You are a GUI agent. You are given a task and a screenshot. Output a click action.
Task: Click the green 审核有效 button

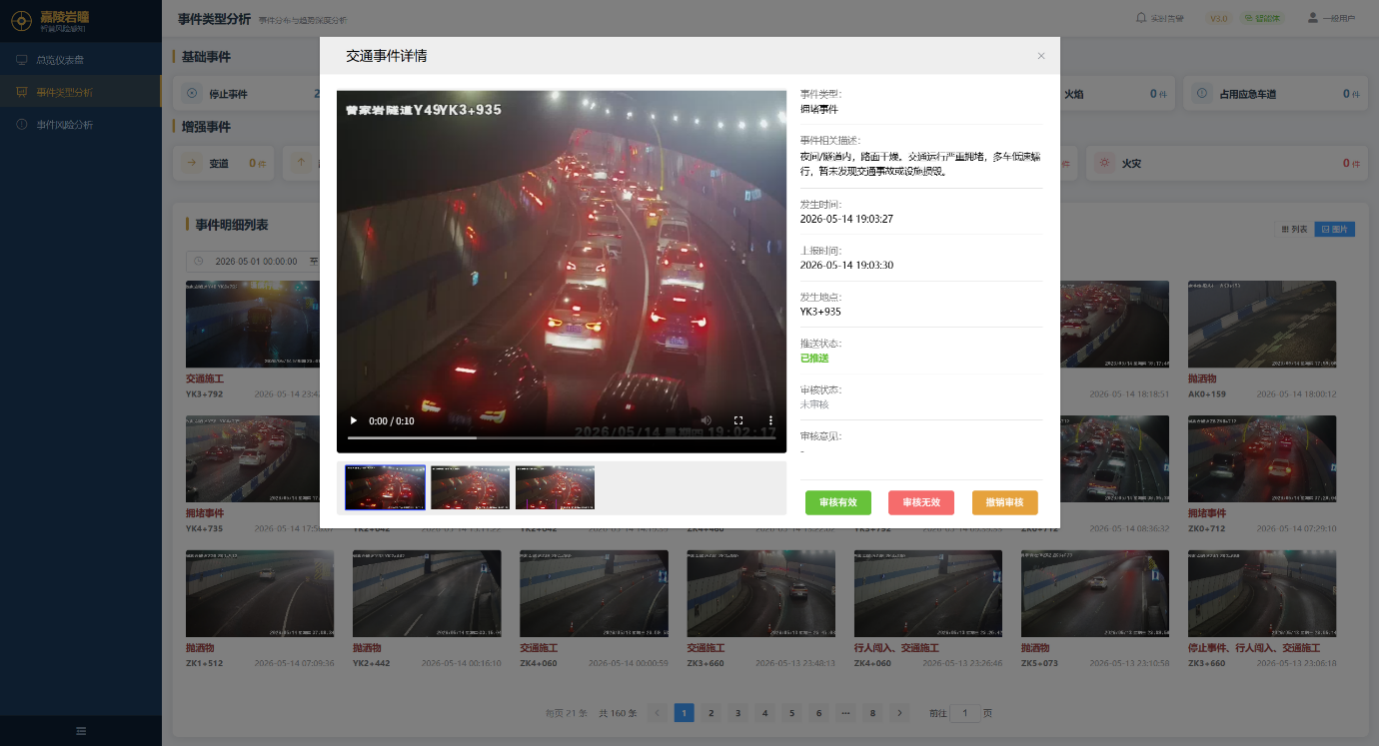point(838,503)
